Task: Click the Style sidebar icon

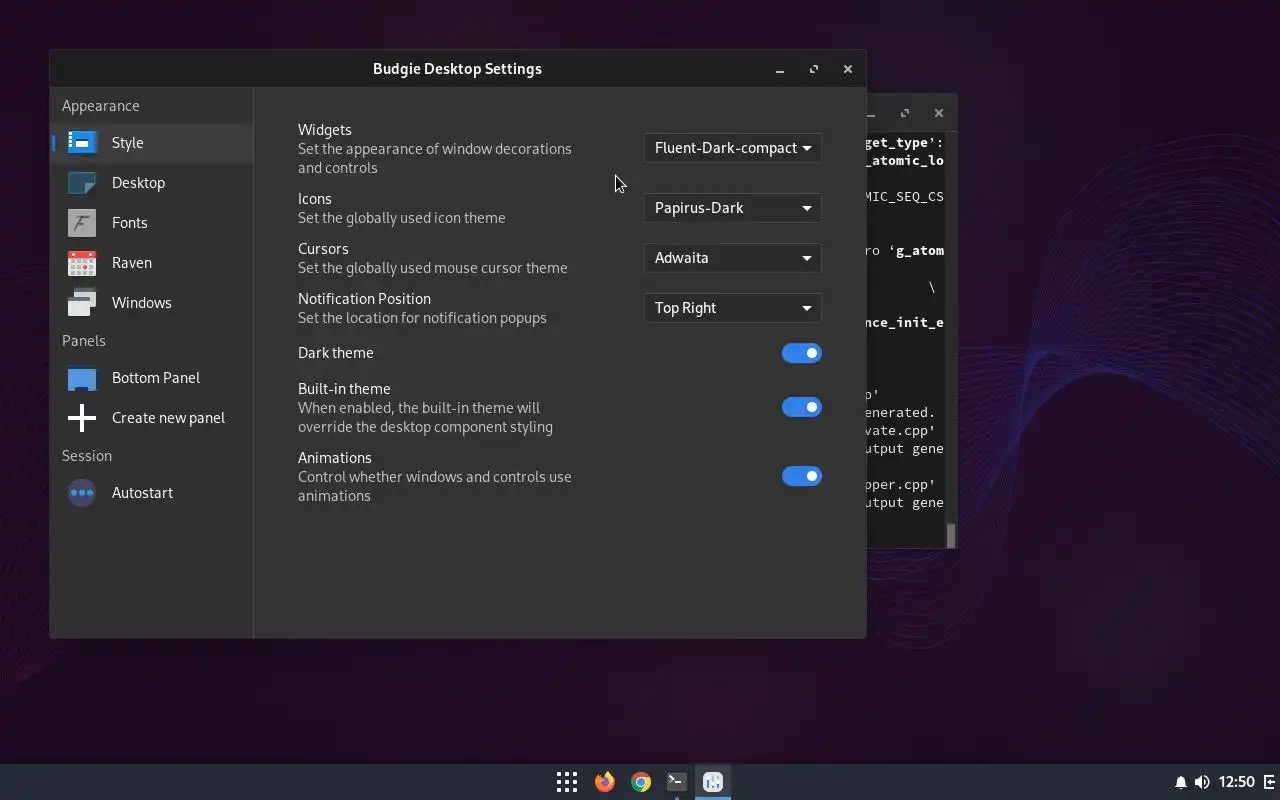Action: point(82,143)
